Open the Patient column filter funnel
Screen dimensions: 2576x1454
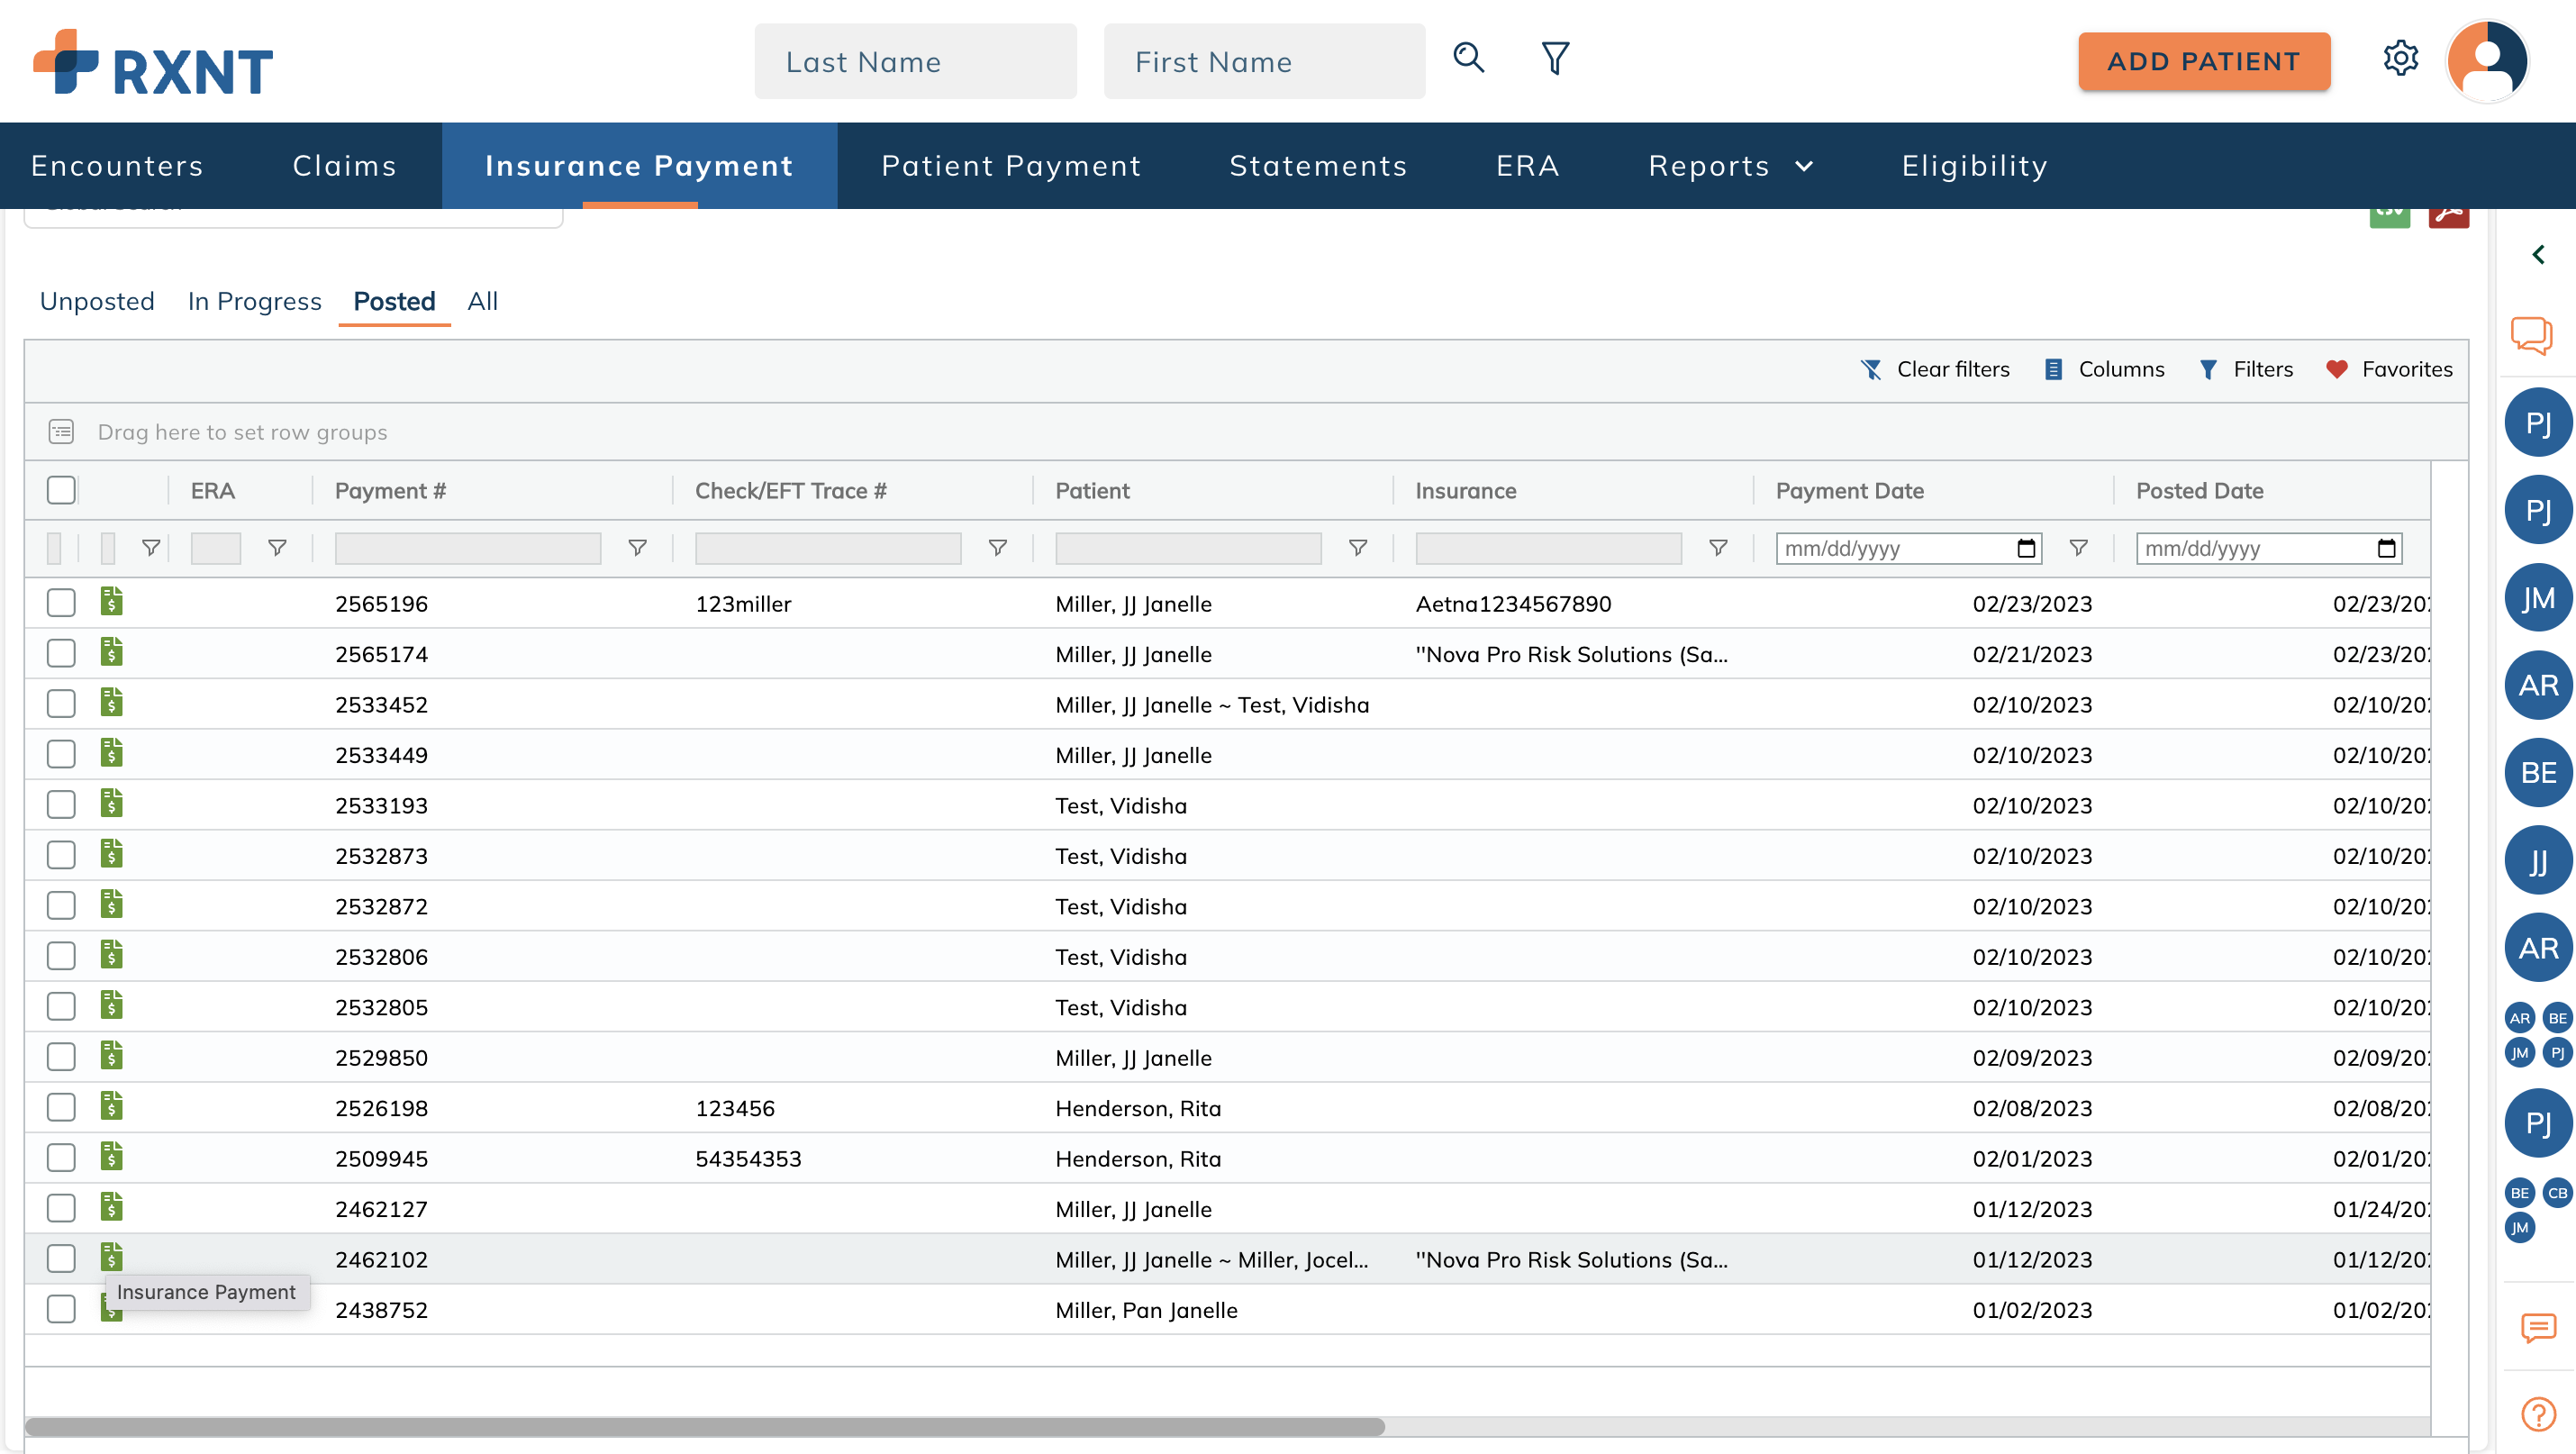(1357, 548)
